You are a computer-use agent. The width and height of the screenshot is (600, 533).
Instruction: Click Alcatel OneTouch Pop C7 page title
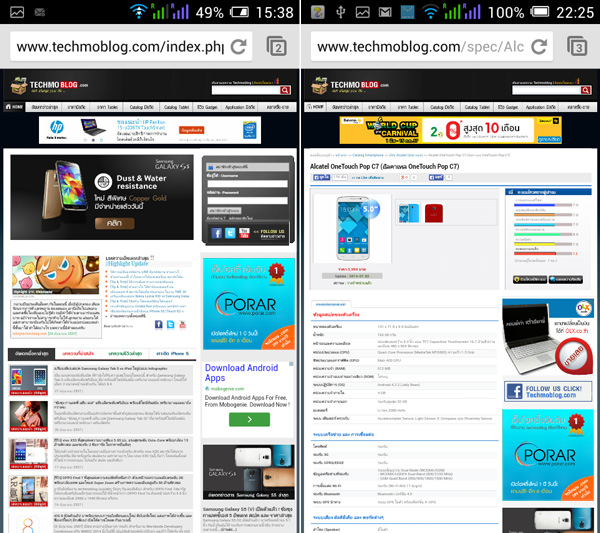385,166
